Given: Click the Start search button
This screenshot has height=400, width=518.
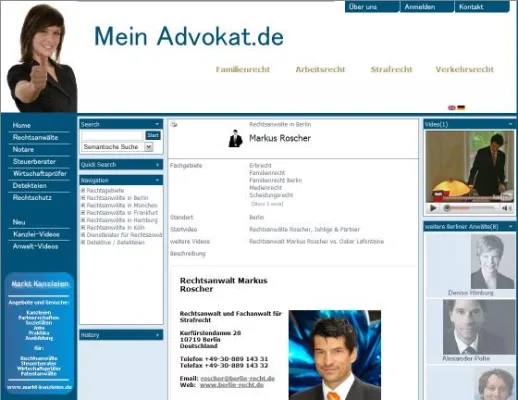Looking at the screenshot, I should pyautogui.click(x=153, y=135).
